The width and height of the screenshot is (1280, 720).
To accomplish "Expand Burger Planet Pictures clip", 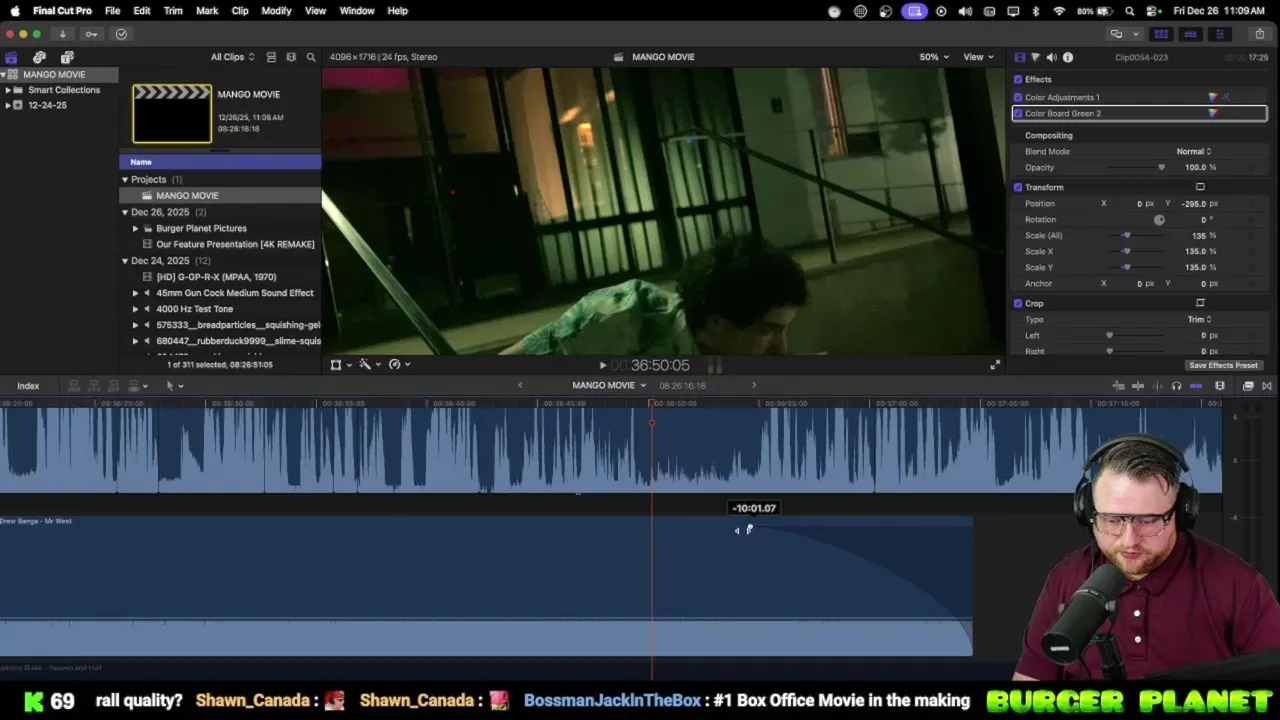I will (136, 228).
